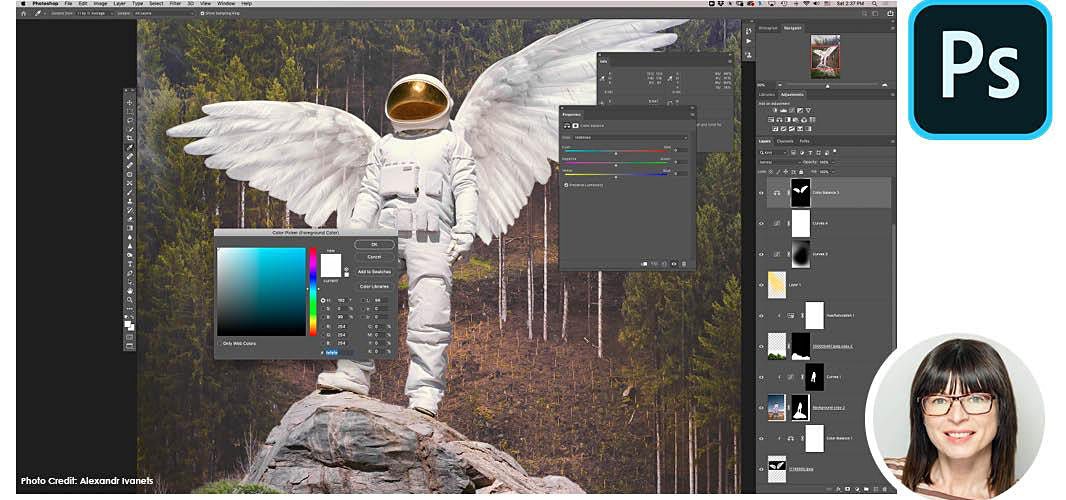Select the Move tool in the toolbar
The width and height of the screenshot is (1066, 500).
129,103
